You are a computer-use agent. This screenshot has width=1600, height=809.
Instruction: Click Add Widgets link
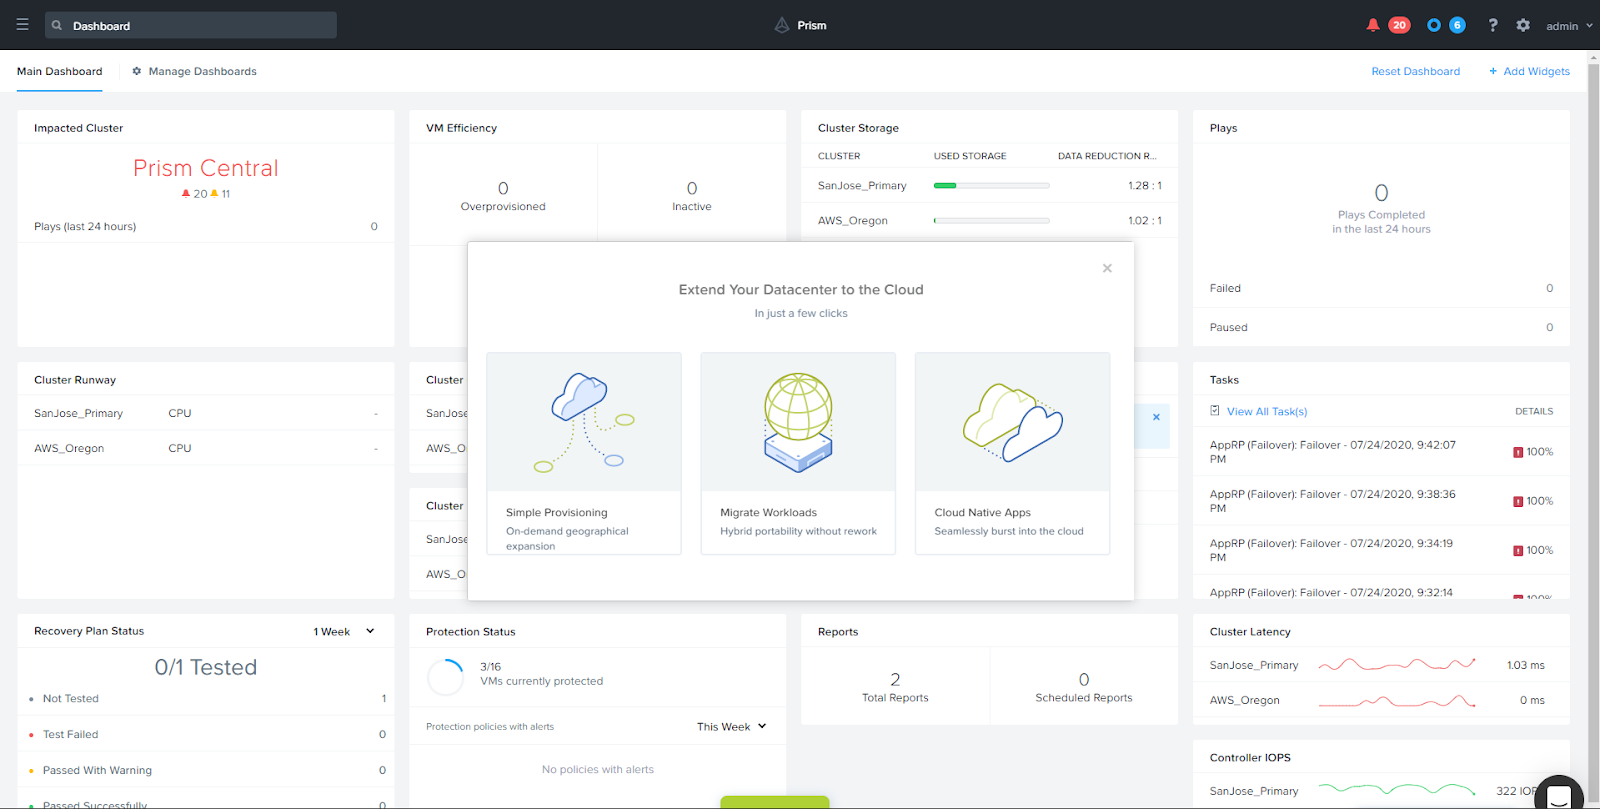tap(1536, 71)
